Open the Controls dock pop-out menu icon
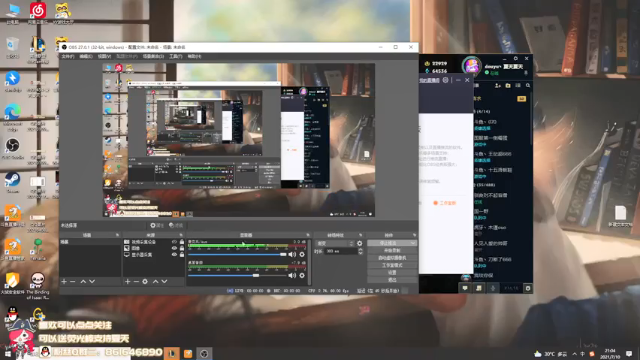Viewport: 640px width, 360px height. (x=414, y=235)
